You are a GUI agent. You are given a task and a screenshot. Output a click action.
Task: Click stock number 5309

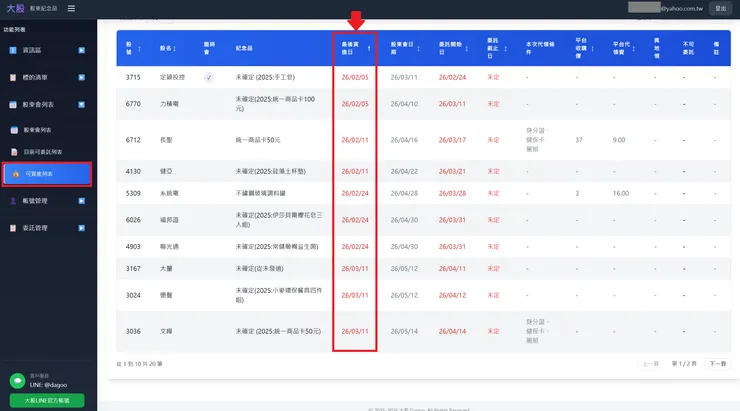(133, 193)
